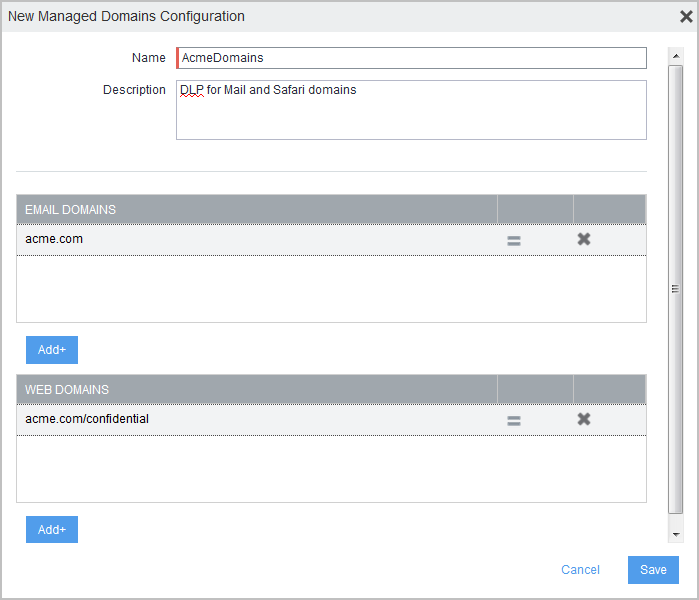Image resolution: width=699 pixels, height=600 pixels.
Task: Click the Name field containing AcmeDomains
Action: pos(411,58)
